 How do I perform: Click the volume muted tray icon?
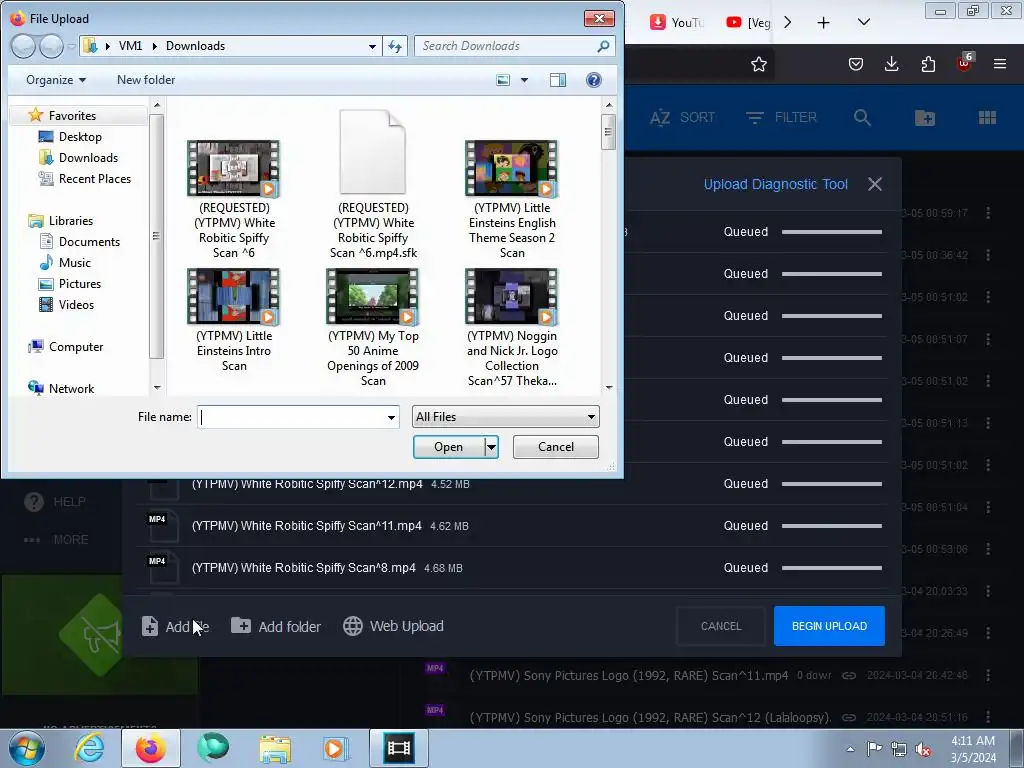923,750
